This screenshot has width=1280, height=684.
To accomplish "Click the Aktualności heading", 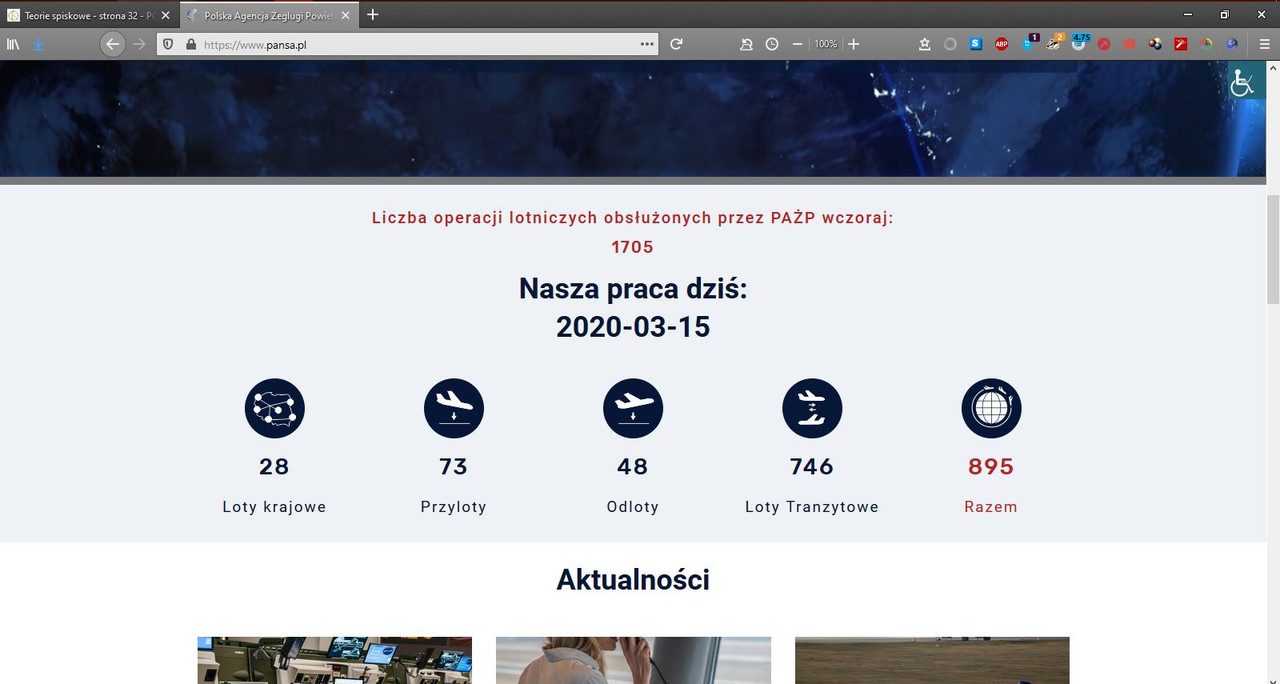I will [x=633, y=579].
